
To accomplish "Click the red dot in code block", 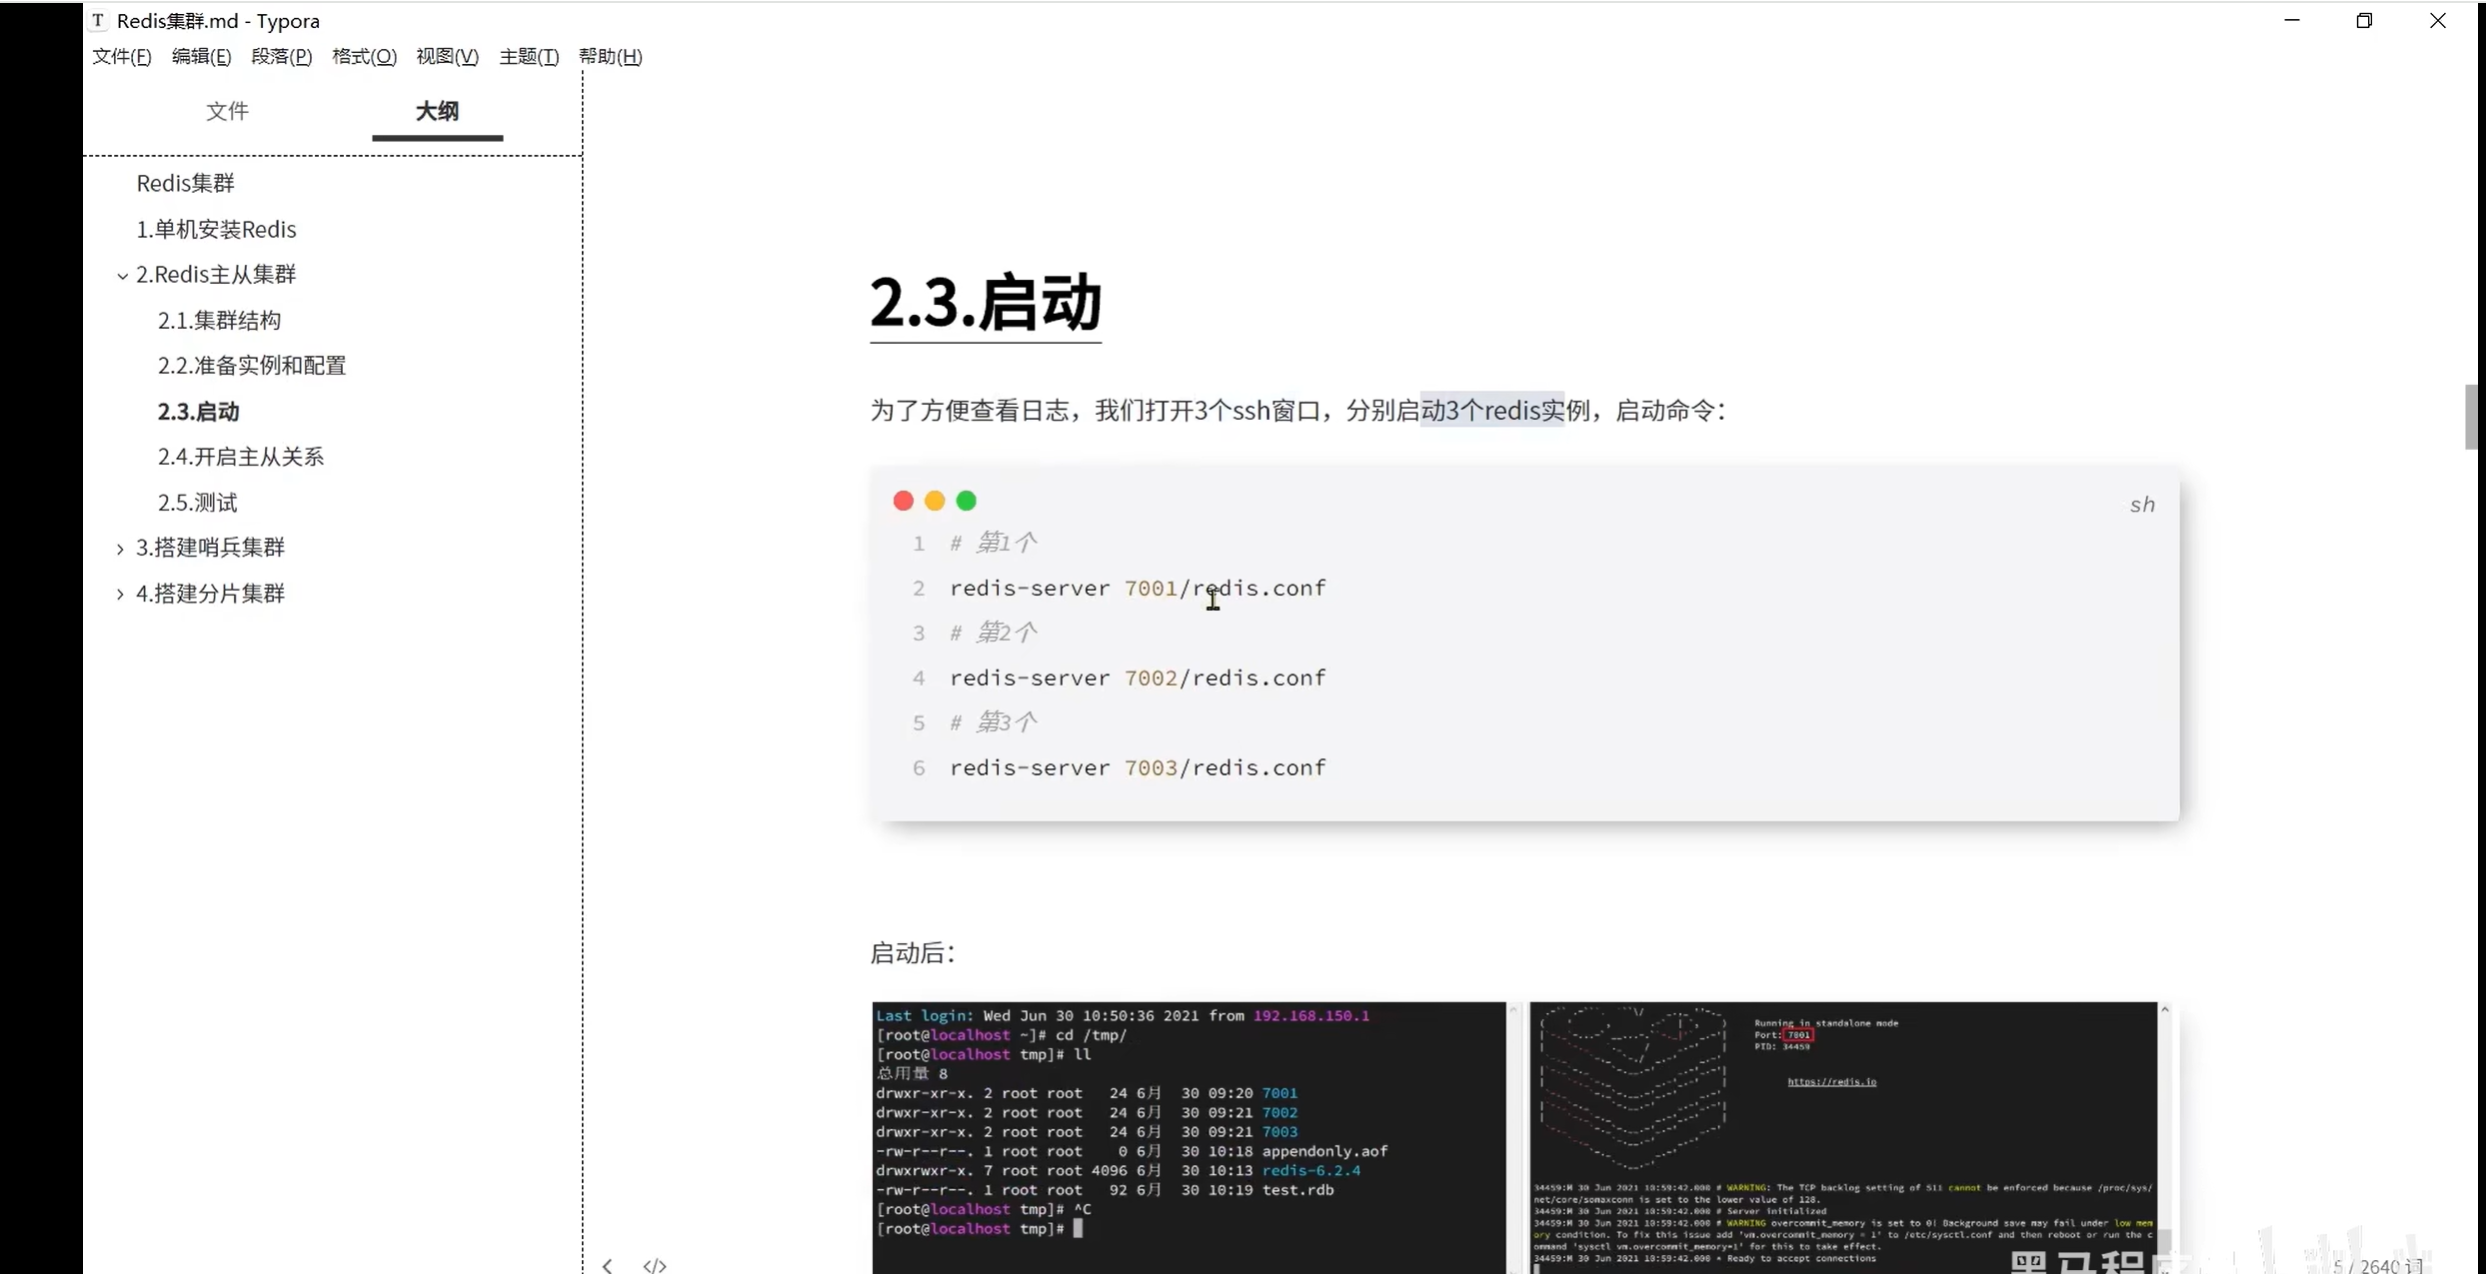I will tap(903, 501).
